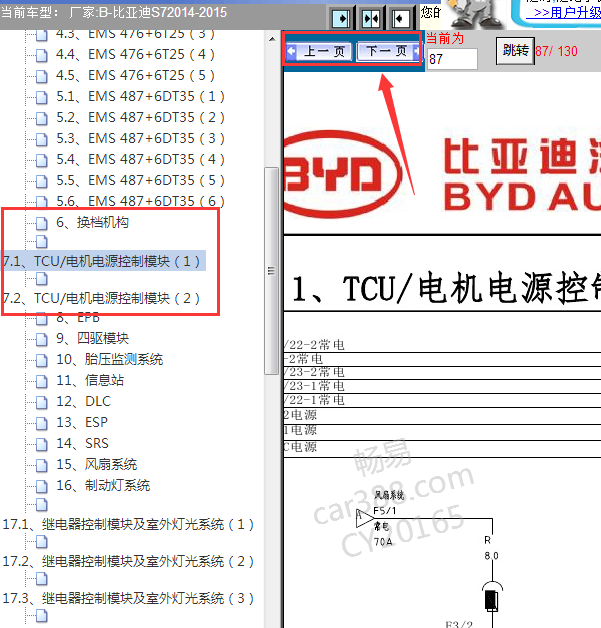Click page icon beside 5.1、EMS 487+6DT35
Screen dimensions: 601x628
click(42, 97)
